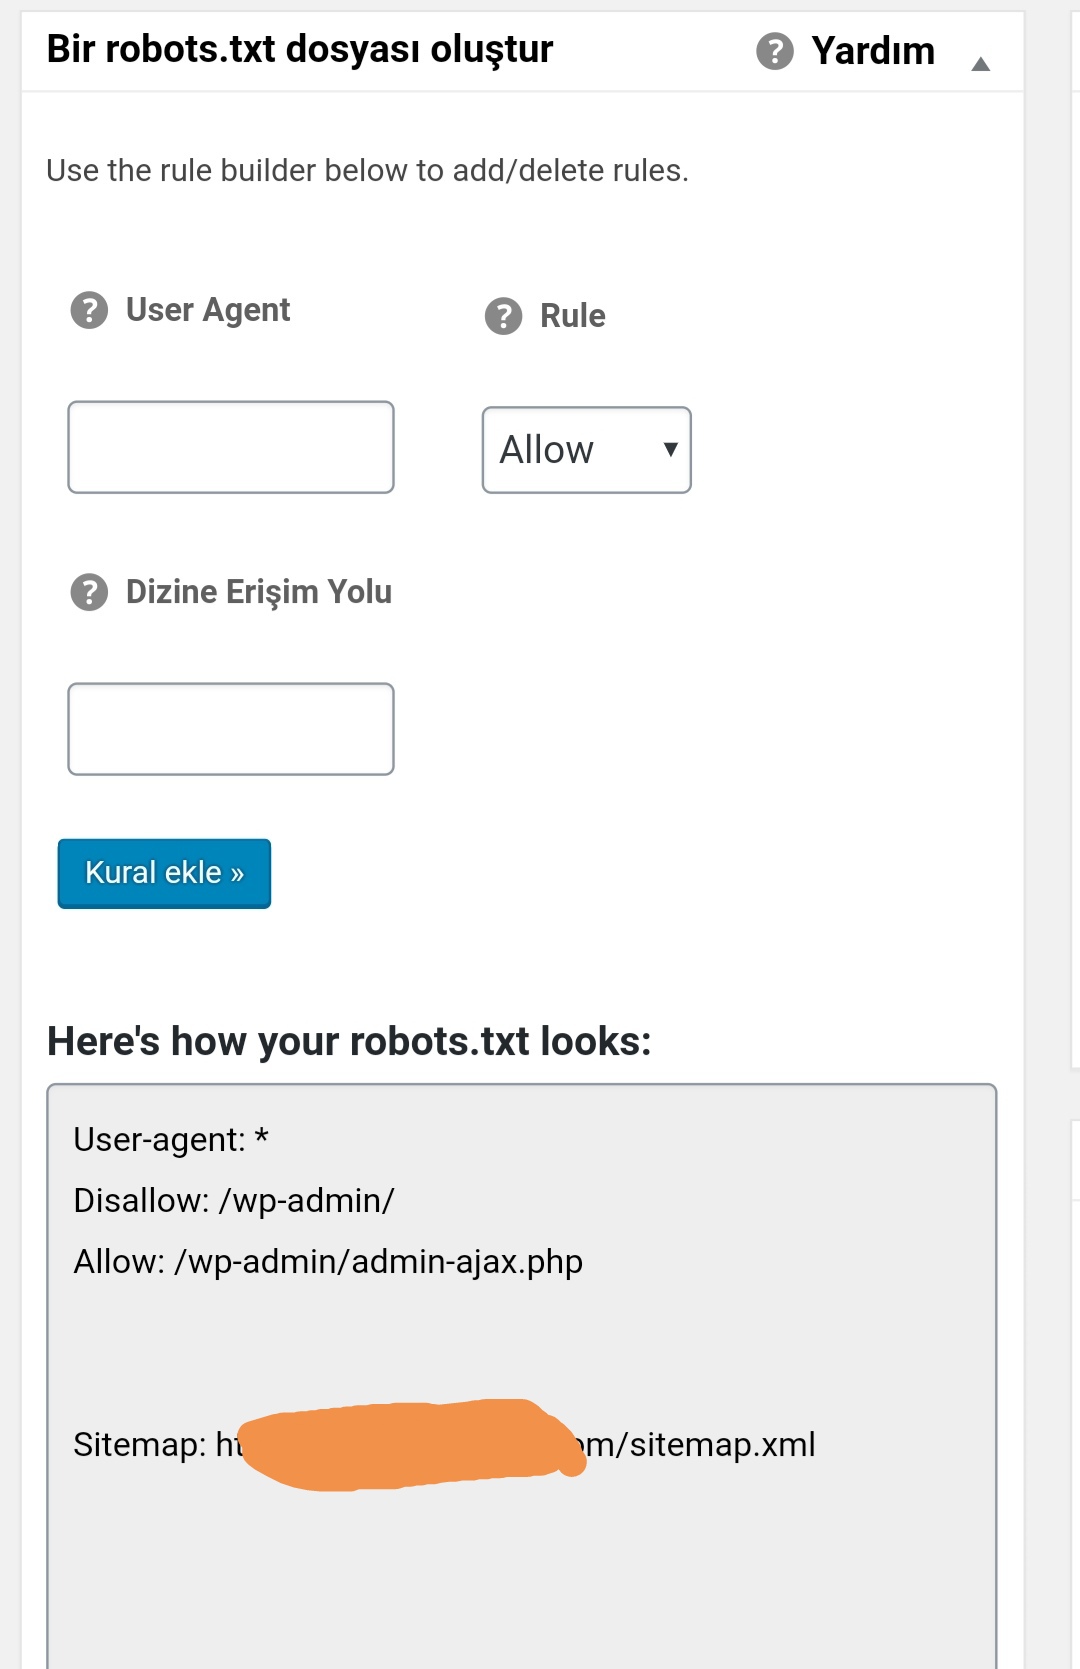Click the User Agent label text
The height and width of the screenshot is (1669, 1080).
tap(208, 310)
